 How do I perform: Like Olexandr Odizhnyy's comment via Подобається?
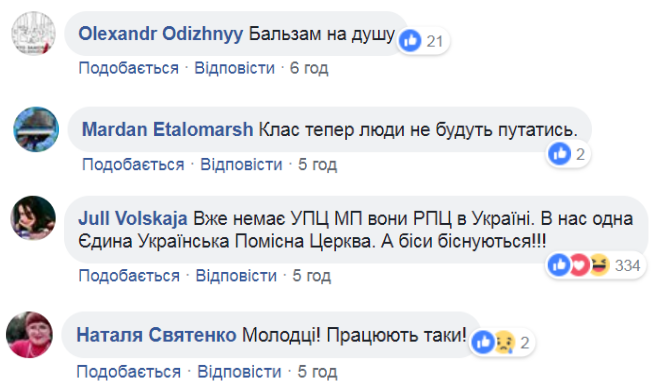[129, 68]
